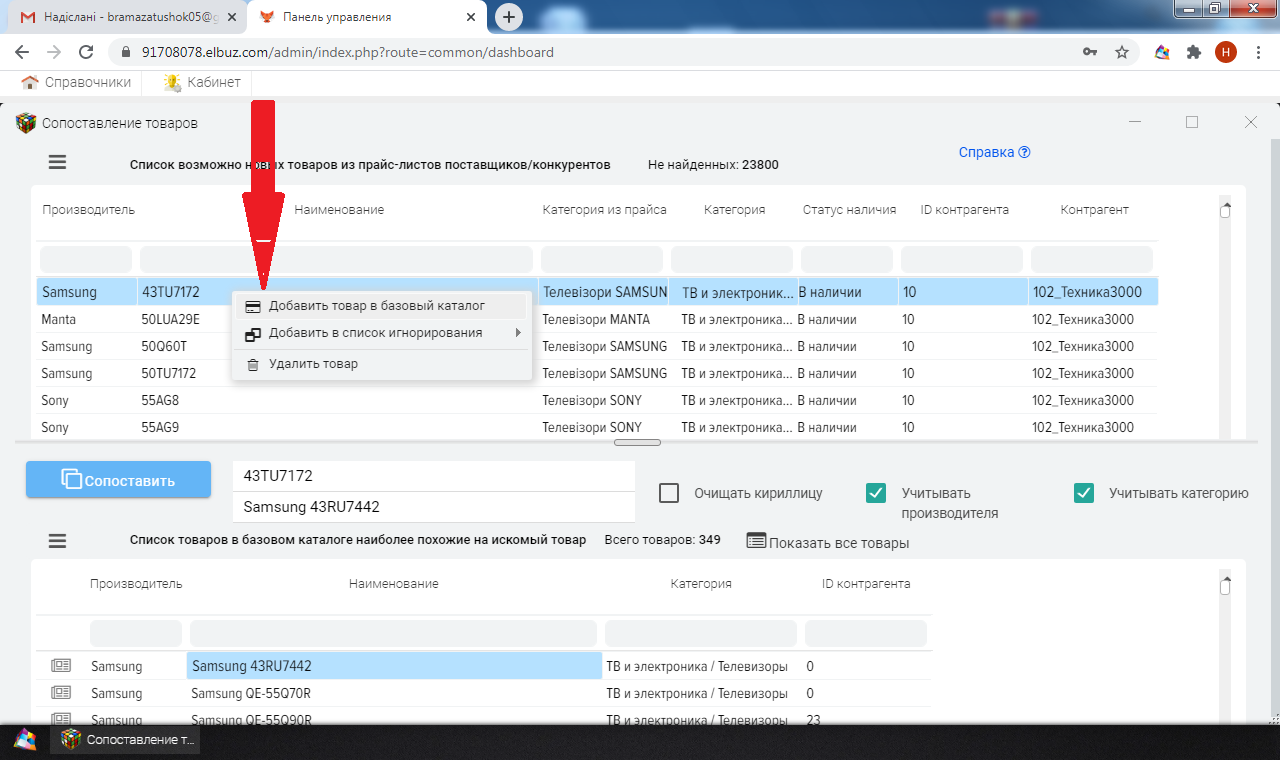The width and height of the screenshot is (1280, 760).
Task: Click the colorful start icon in taskbar
Action: point(25,740)
